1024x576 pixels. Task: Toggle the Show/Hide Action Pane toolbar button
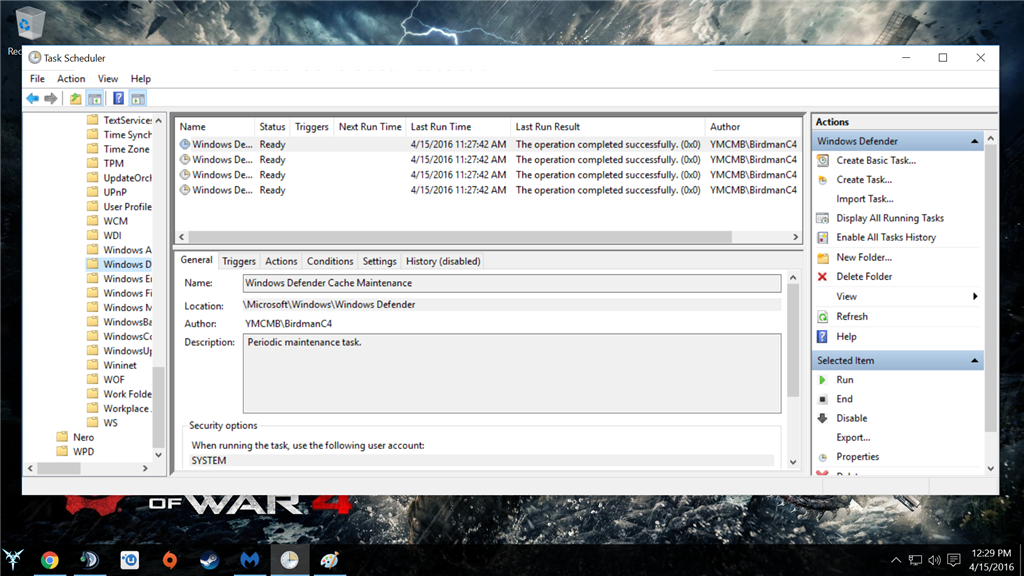[x=137, y=99]
